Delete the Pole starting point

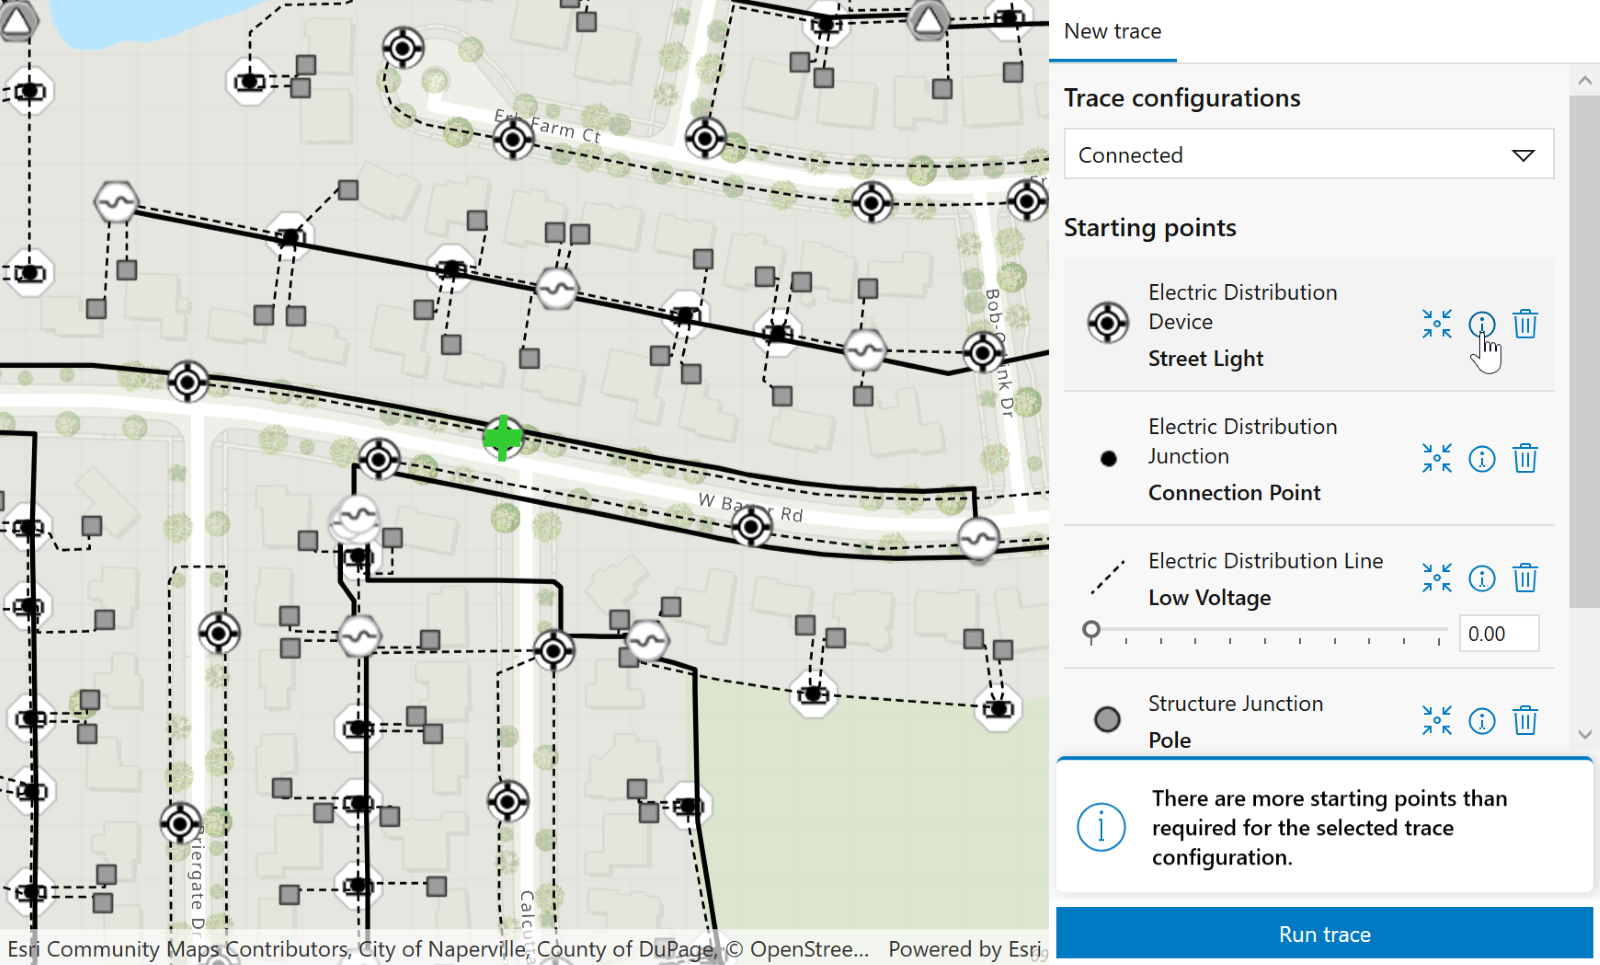pyautogui.click(x=1525, y=720)
